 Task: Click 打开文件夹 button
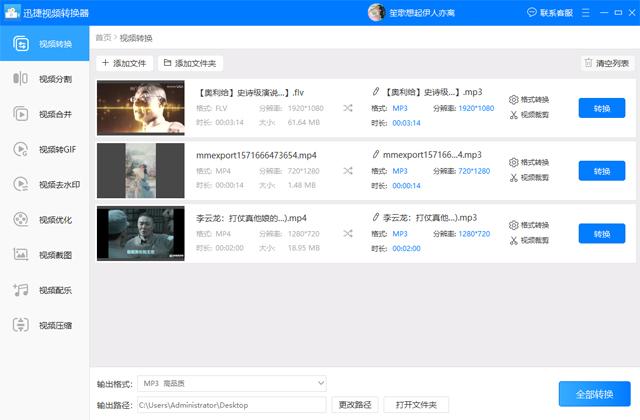(x=416, y=405)
